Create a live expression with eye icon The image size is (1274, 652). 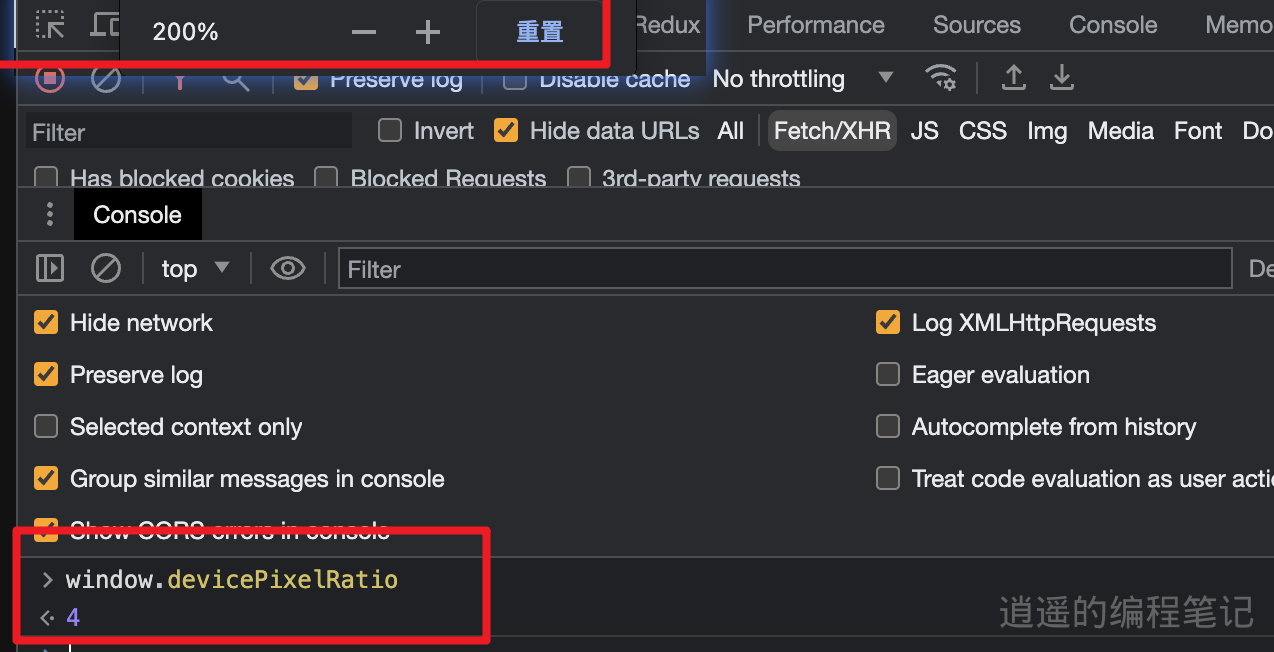pyautogui.click(x=288, y=268)
